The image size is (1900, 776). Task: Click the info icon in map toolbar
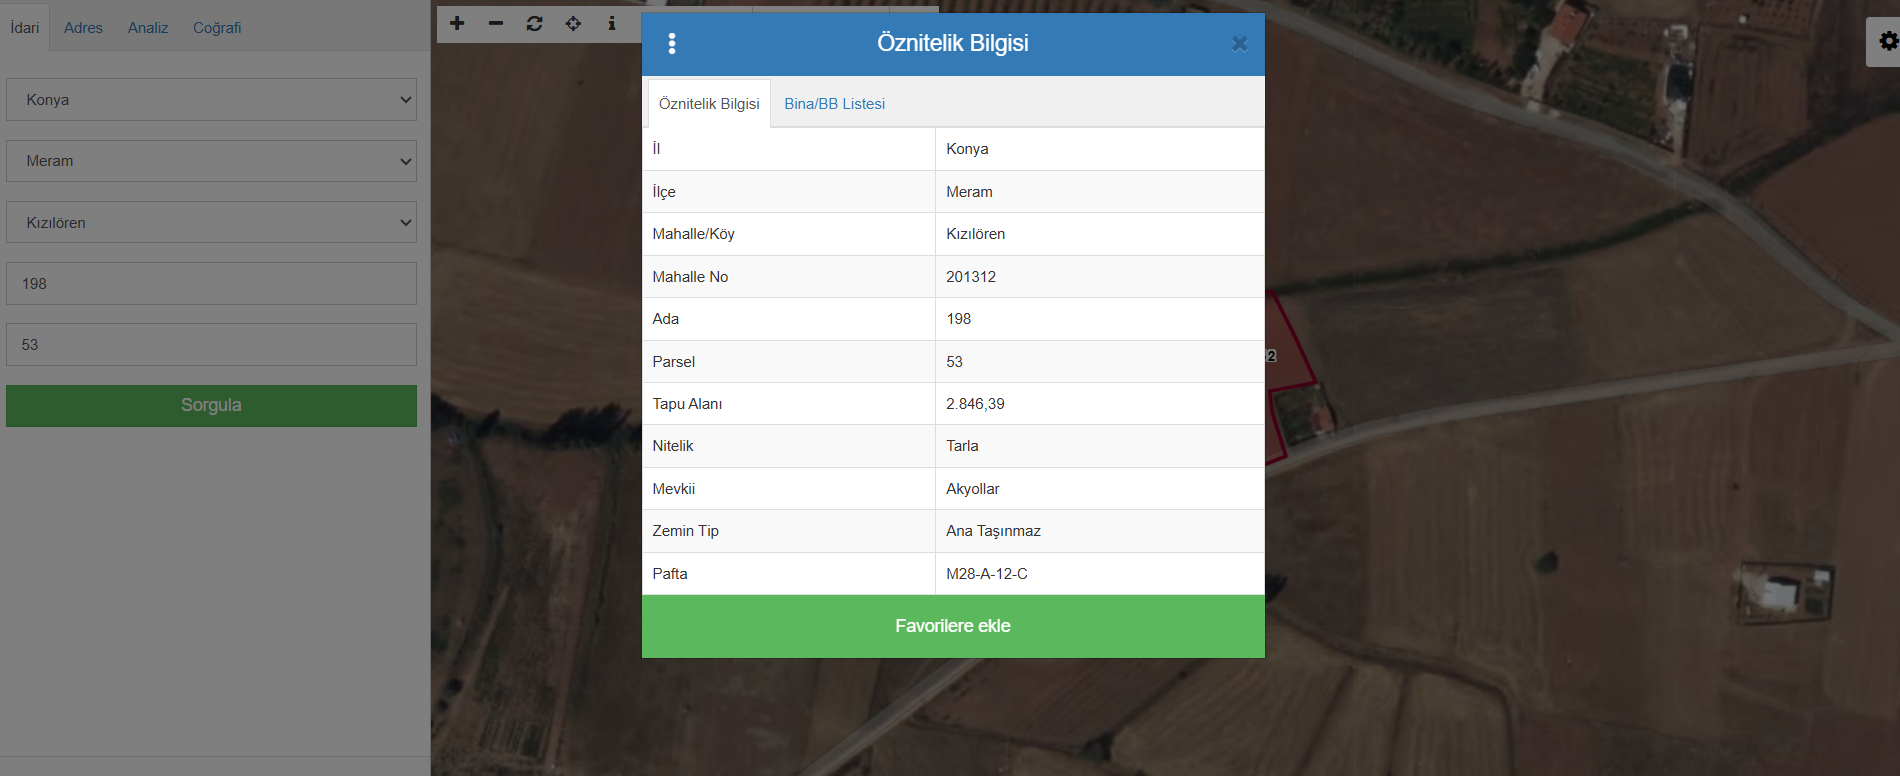point(612,23)
